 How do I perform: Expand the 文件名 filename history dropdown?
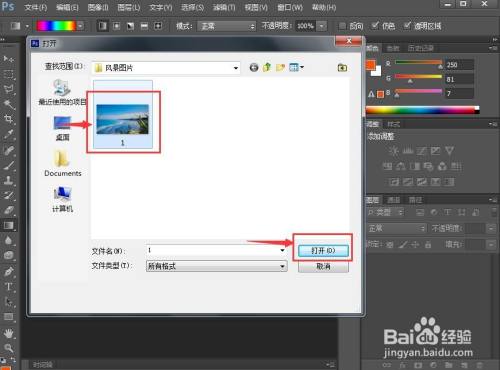pyautogui.click(x=282, y=250)
